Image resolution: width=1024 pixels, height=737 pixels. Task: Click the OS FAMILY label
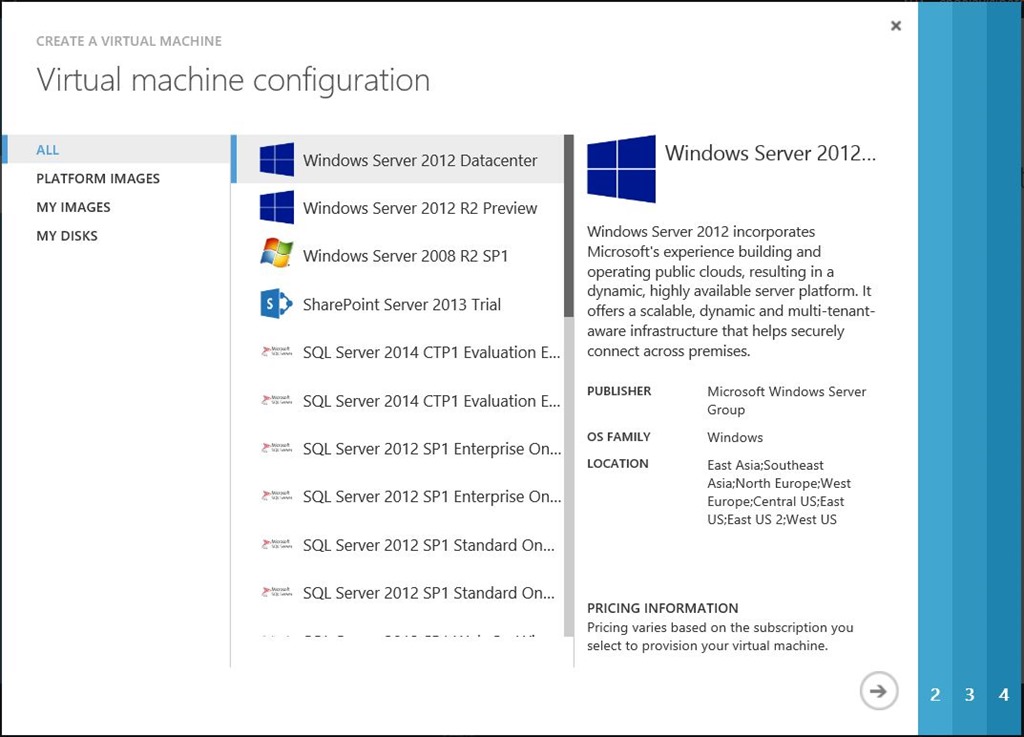pos(618,437)
